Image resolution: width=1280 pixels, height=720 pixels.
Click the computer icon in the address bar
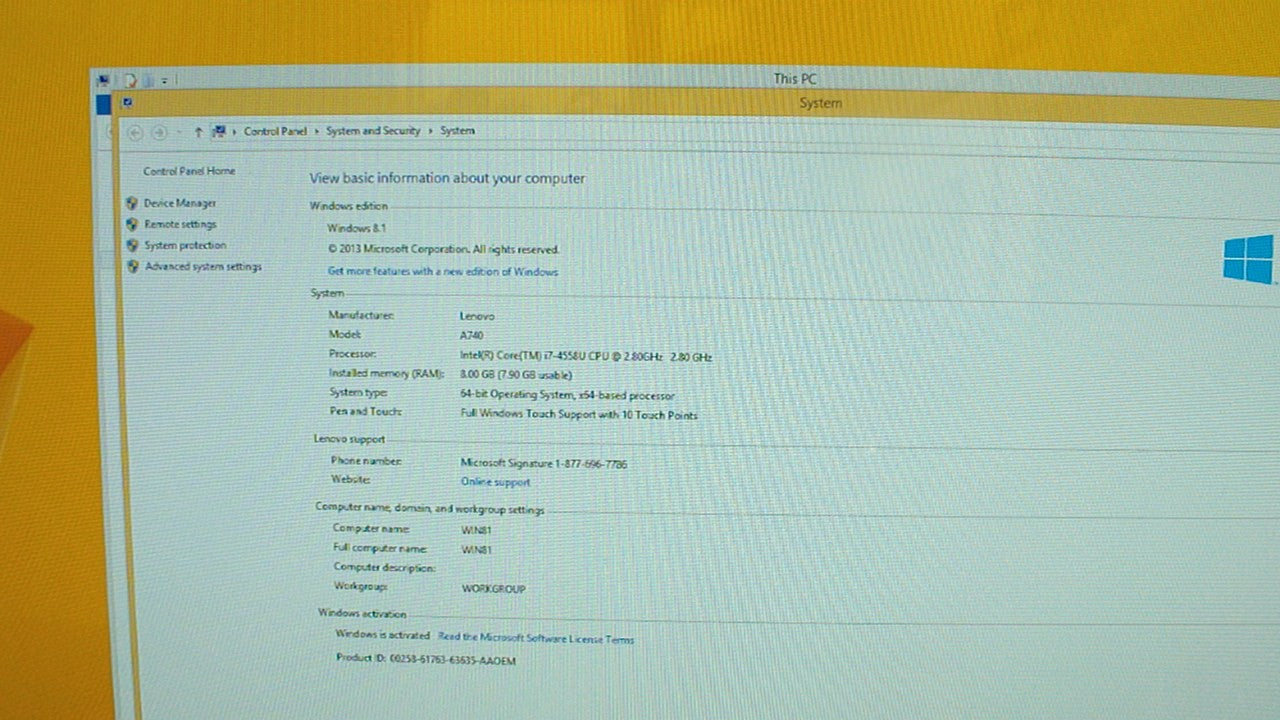click(x=219, y=131)
